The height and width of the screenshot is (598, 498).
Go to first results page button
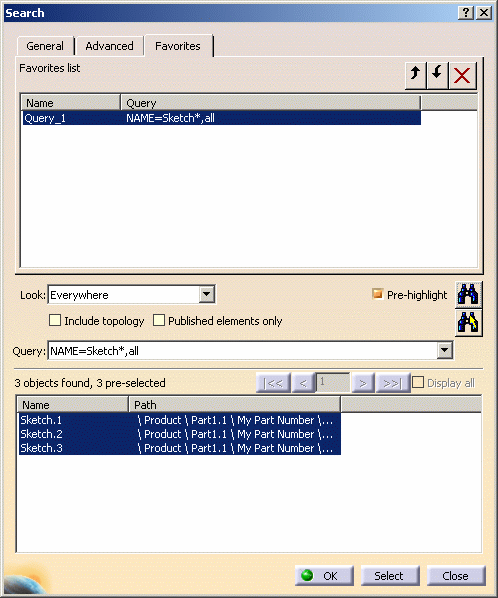point(273,383)
